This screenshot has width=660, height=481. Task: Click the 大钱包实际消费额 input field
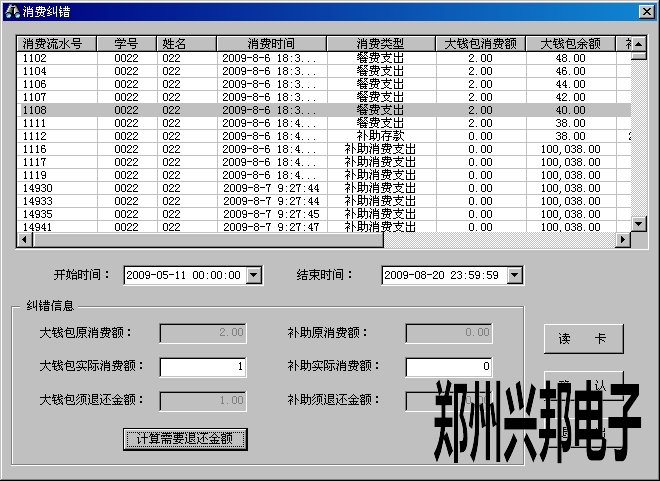point(203,367)
